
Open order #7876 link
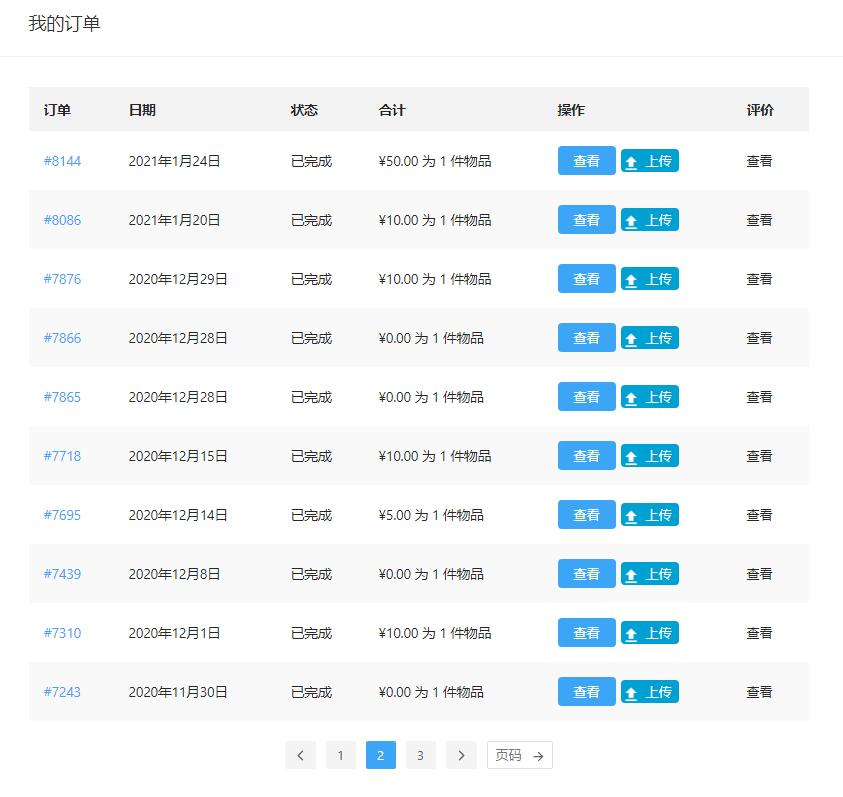[62, 279]
